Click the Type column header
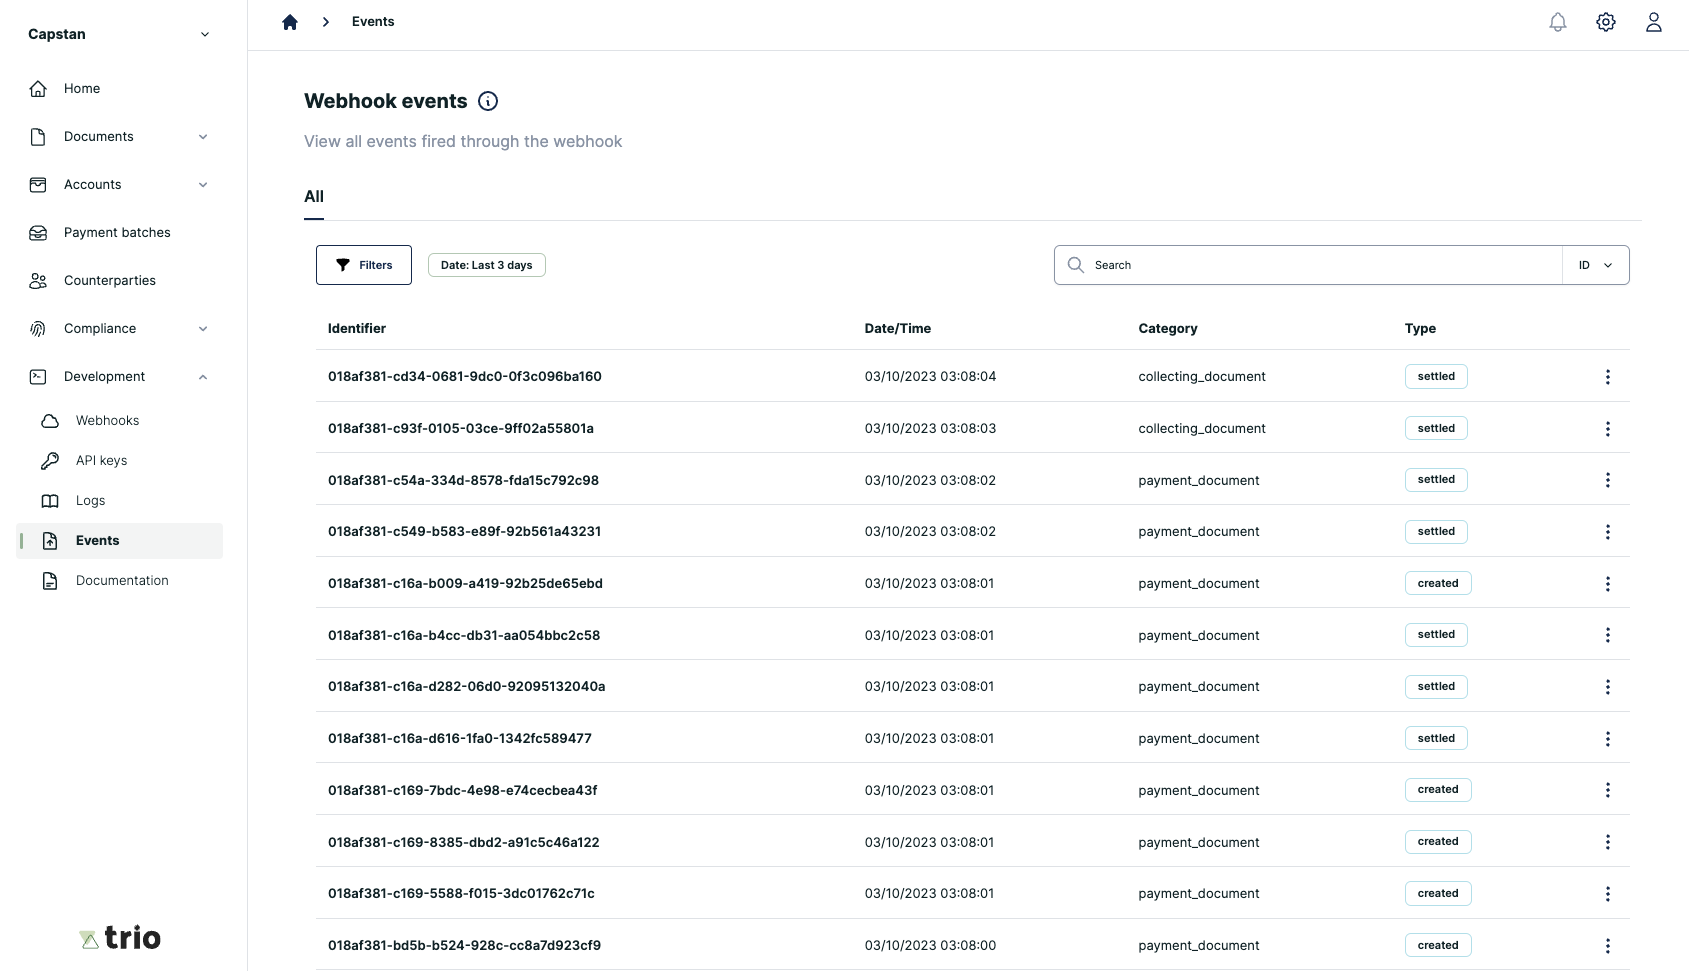Image resolution: width=1689 pixels, height=971 pixels. [1420, 329]
